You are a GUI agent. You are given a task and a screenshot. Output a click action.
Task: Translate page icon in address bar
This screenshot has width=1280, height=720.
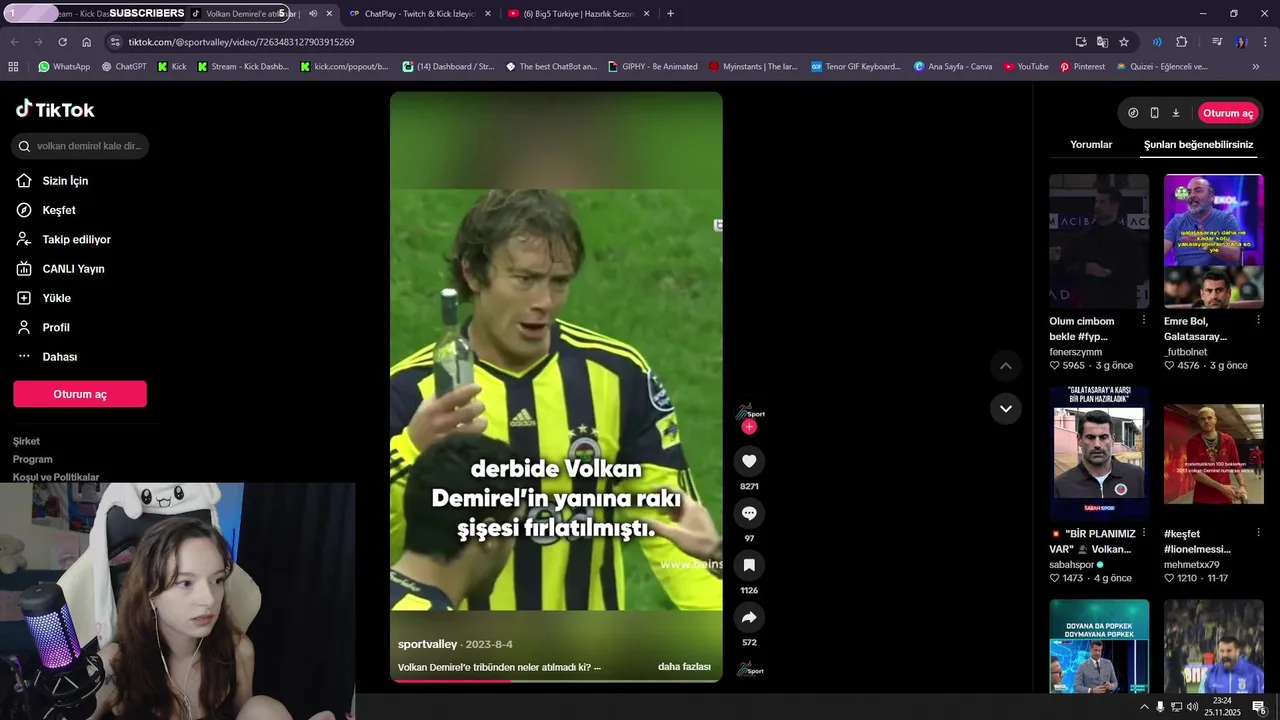[x=1102, y=42]
